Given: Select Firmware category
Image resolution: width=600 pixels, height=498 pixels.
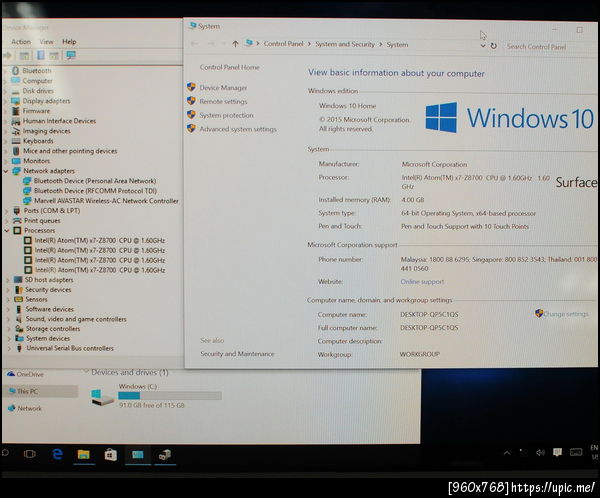Looking at the screenshot, I should (36, 111).
